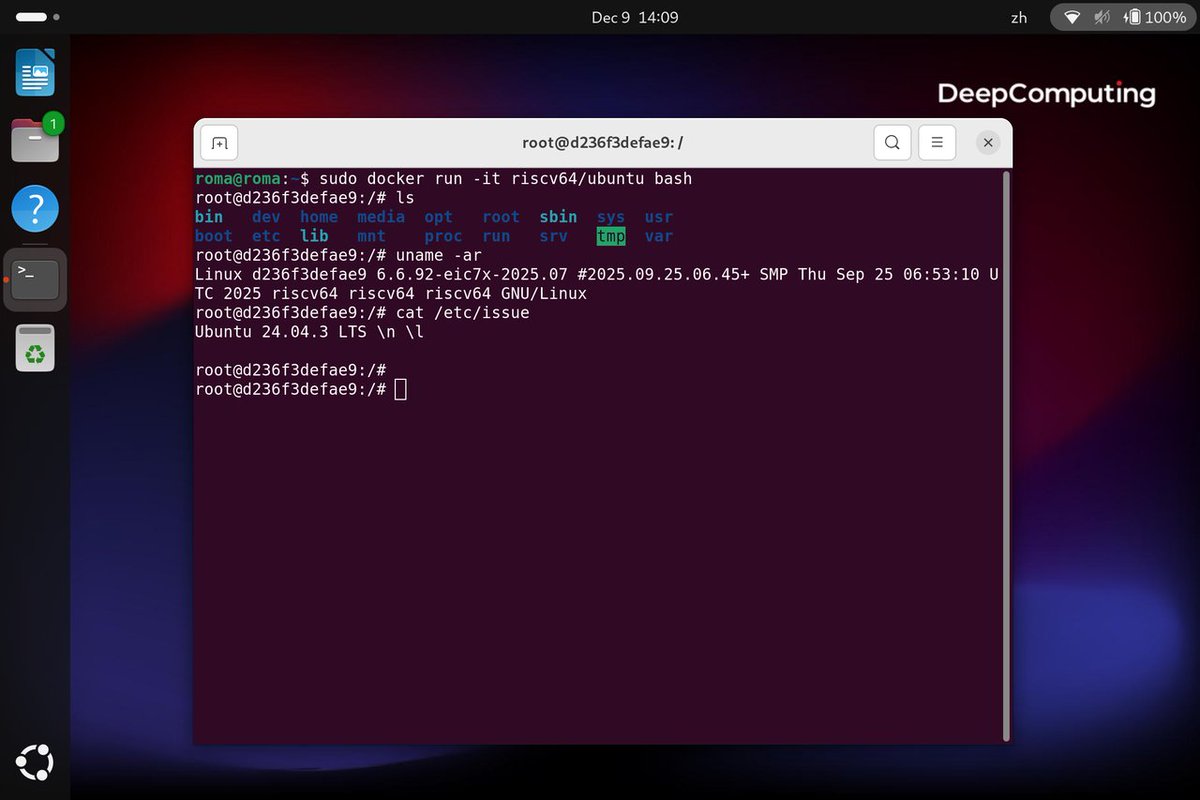Select Terminal icon in dock
Image resolution: width=1200 pixels, height=800 pixels.
click(x=35, y=278)
